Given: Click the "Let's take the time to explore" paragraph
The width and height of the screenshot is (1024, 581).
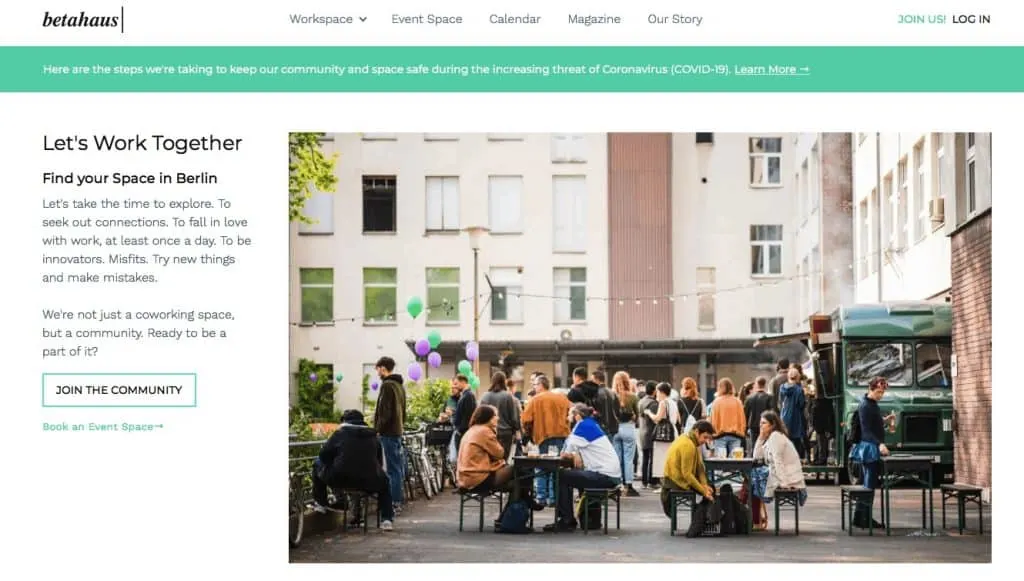Looking at the screenshot, I should tap(147, 240).
